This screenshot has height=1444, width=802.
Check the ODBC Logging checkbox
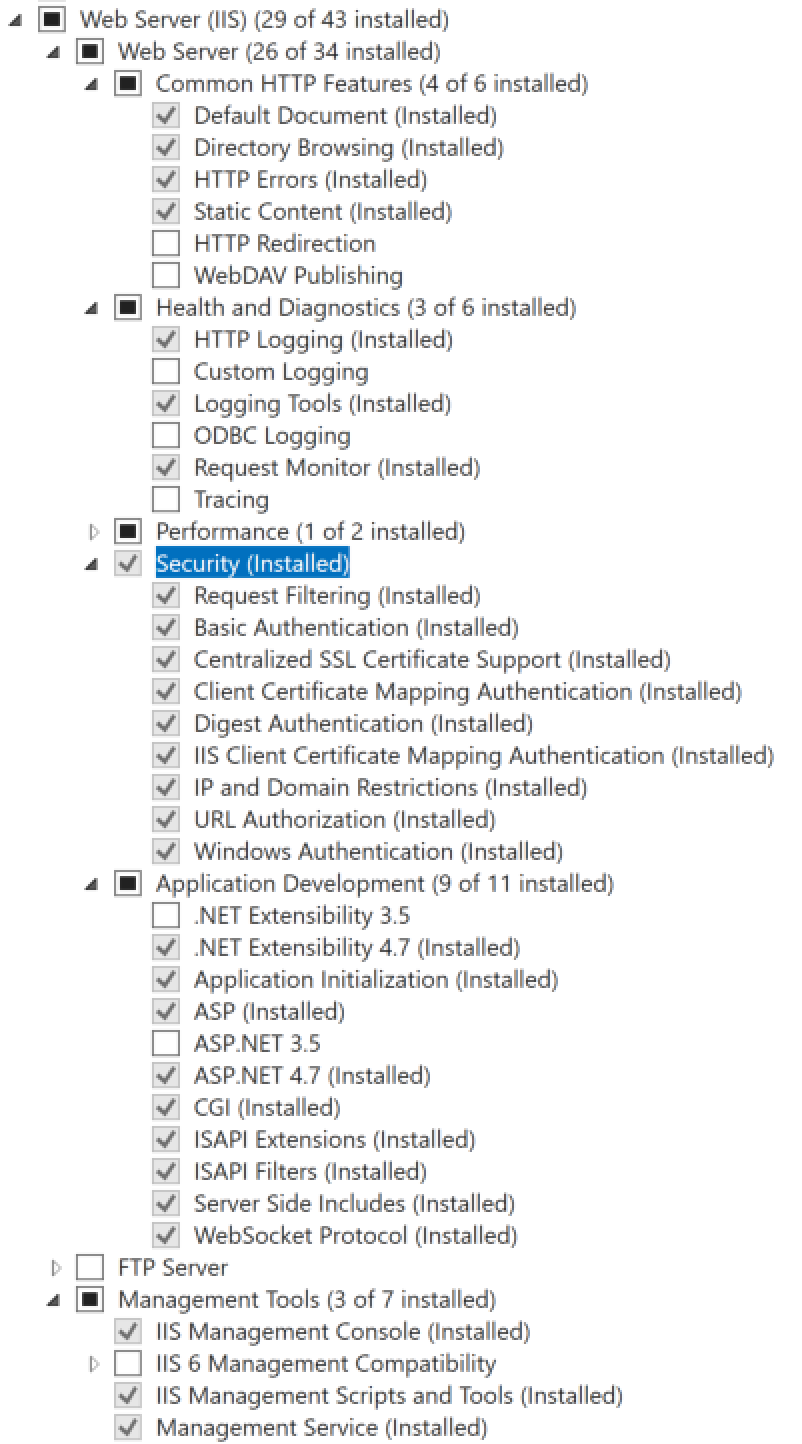(166, 436)
